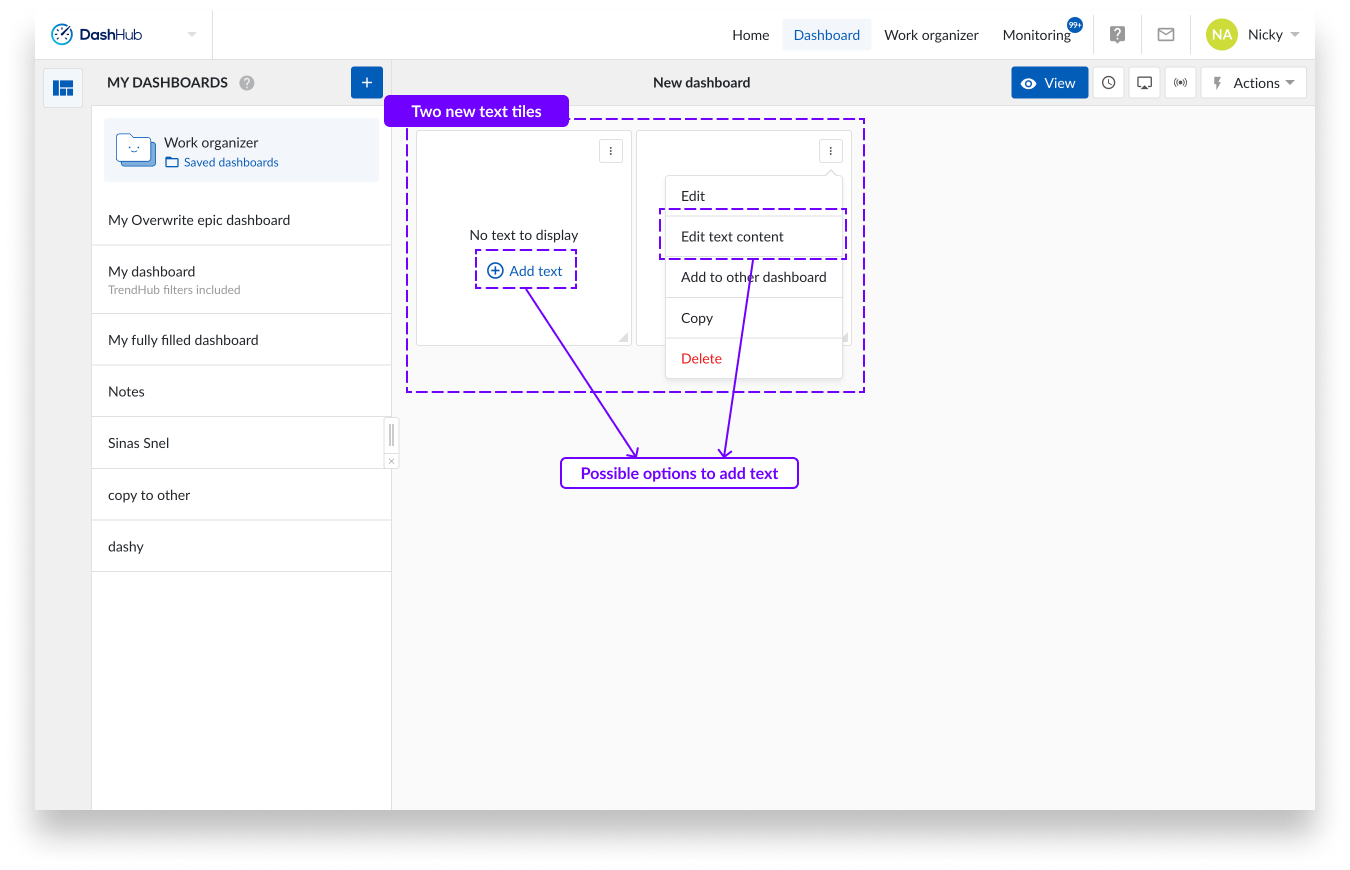Screen dimensions: 1350x870
Task: Open My fully filled dashboard
Action: click(183, 340)
